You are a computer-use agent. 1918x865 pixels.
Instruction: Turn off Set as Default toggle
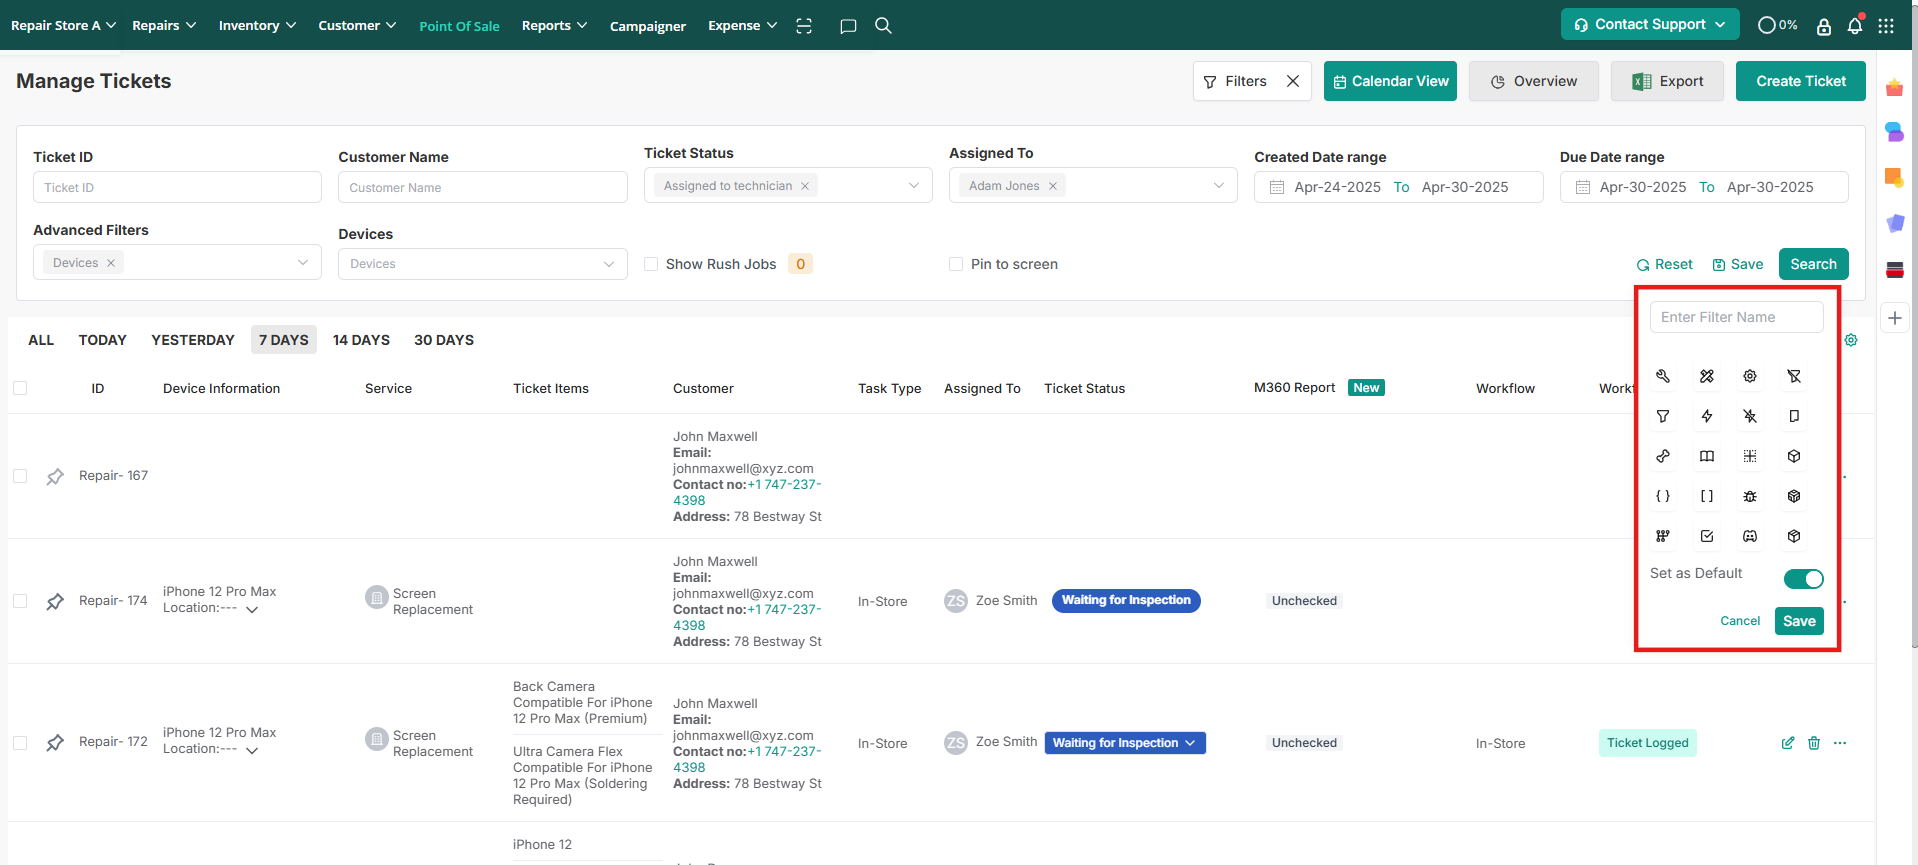1803,579
